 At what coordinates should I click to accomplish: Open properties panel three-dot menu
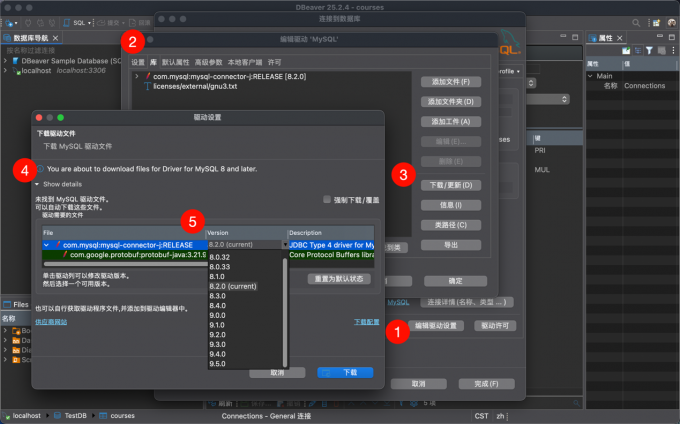tap(673, 51)
